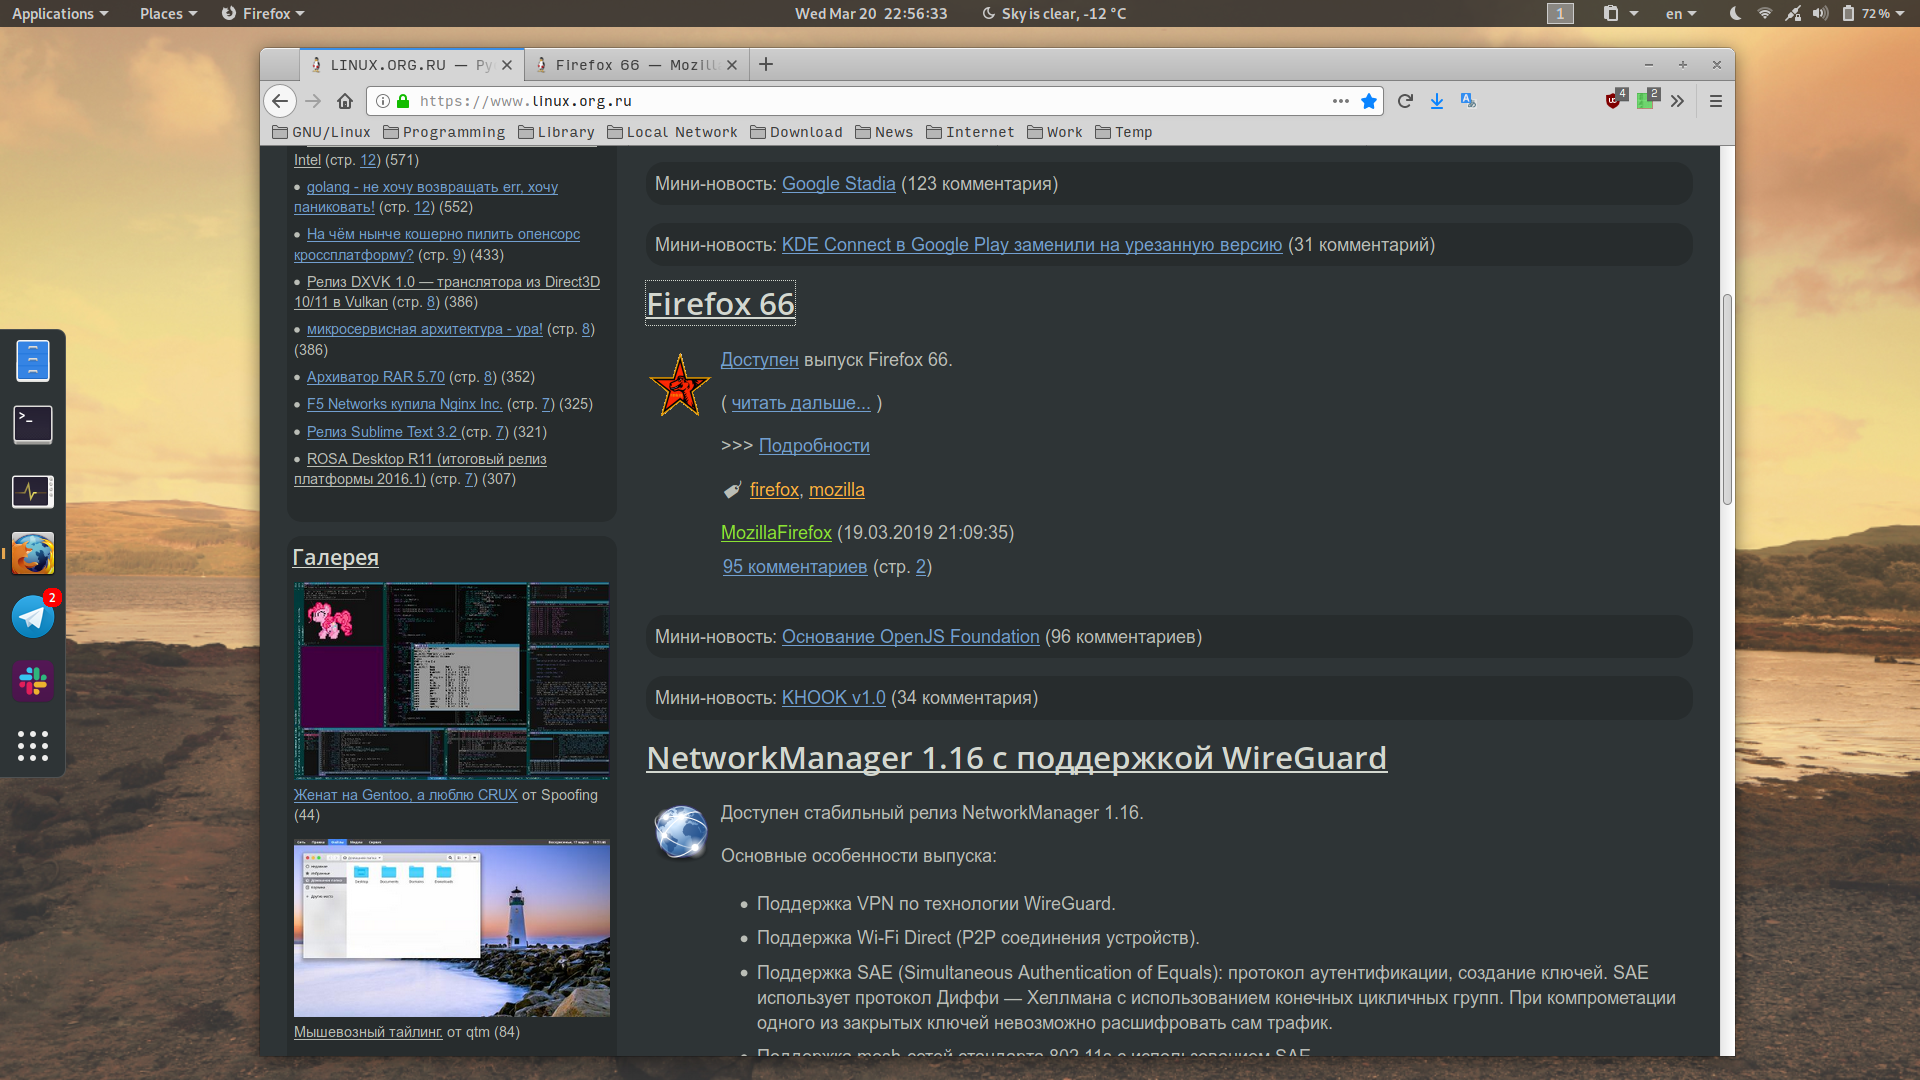Click the Firefox dock icon
Viewport: 1920px width, 1080px height.
point(33,554)
